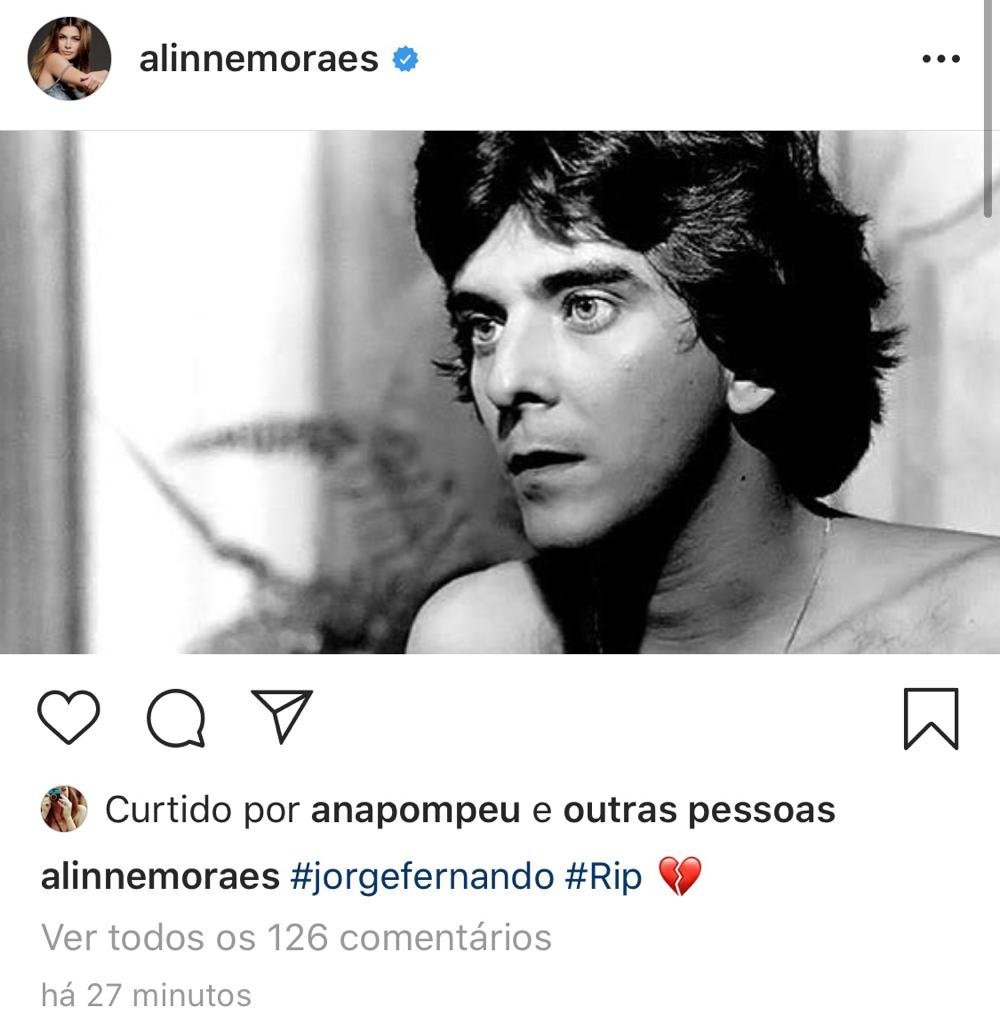View outras pessoas who liked
This screenshot has width=1000, height=1024.
(x=699, y=810)
